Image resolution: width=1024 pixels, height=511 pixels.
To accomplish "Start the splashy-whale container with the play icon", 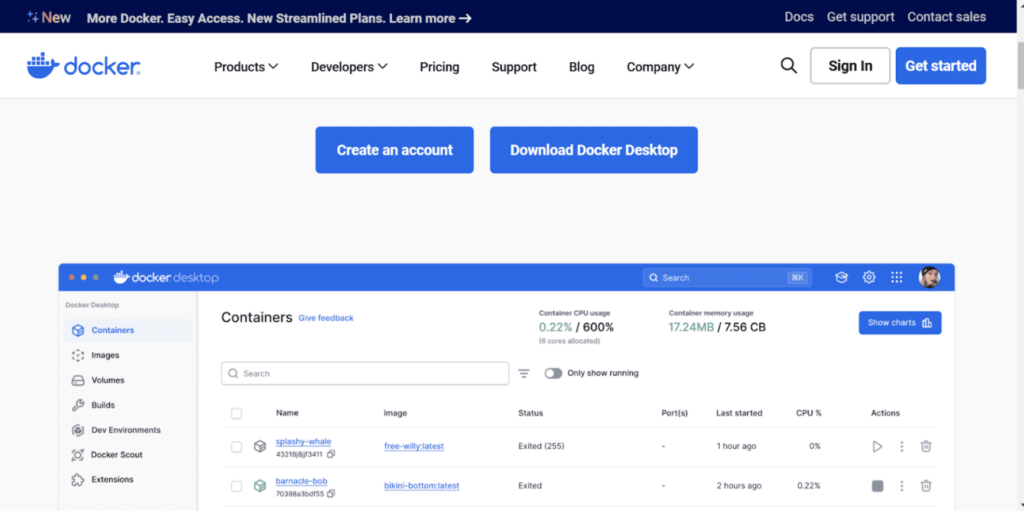I will pyautogui.click(x=877, y=446).
